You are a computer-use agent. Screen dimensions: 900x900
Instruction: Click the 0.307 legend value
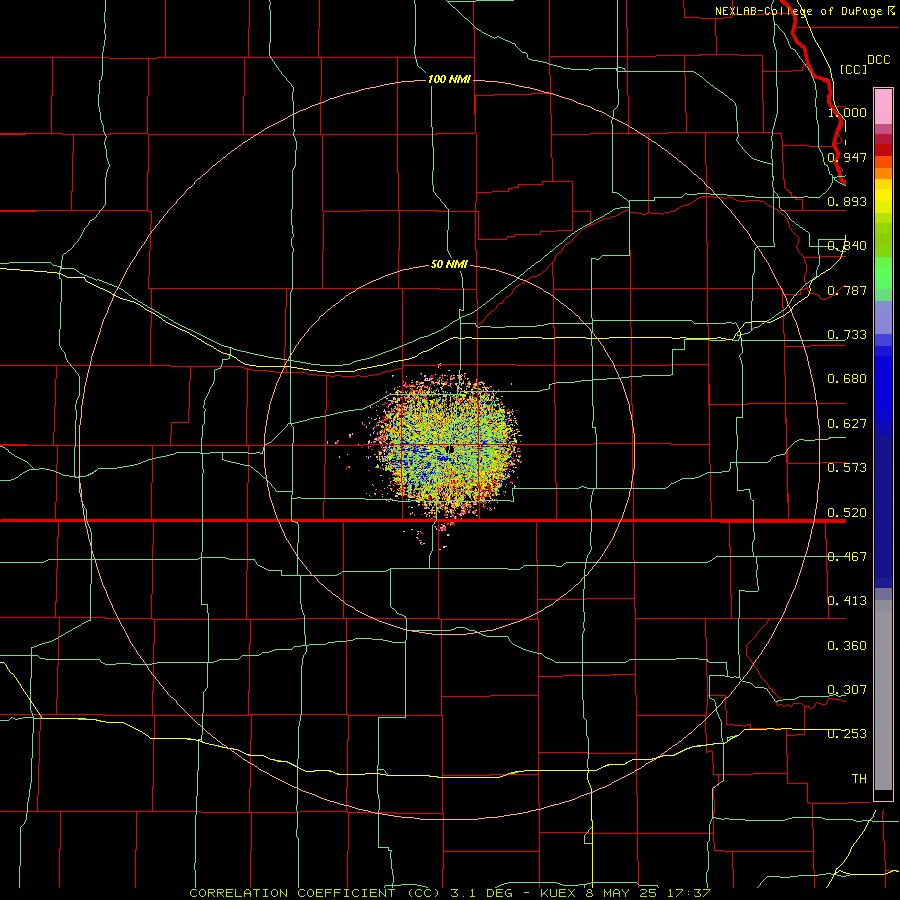847,690
